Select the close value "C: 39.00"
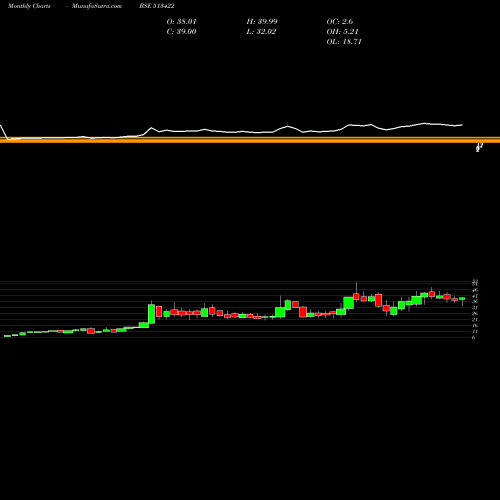This screenshot has height=500, width=500. (x=181, y=32)
